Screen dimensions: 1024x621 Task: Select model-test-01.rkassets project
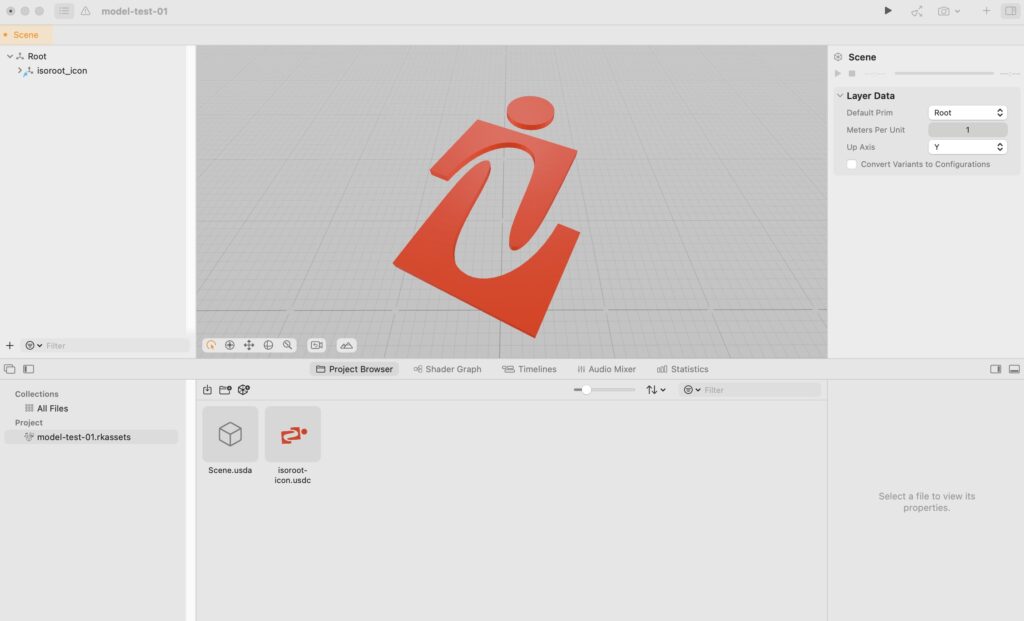pos(91,437)
